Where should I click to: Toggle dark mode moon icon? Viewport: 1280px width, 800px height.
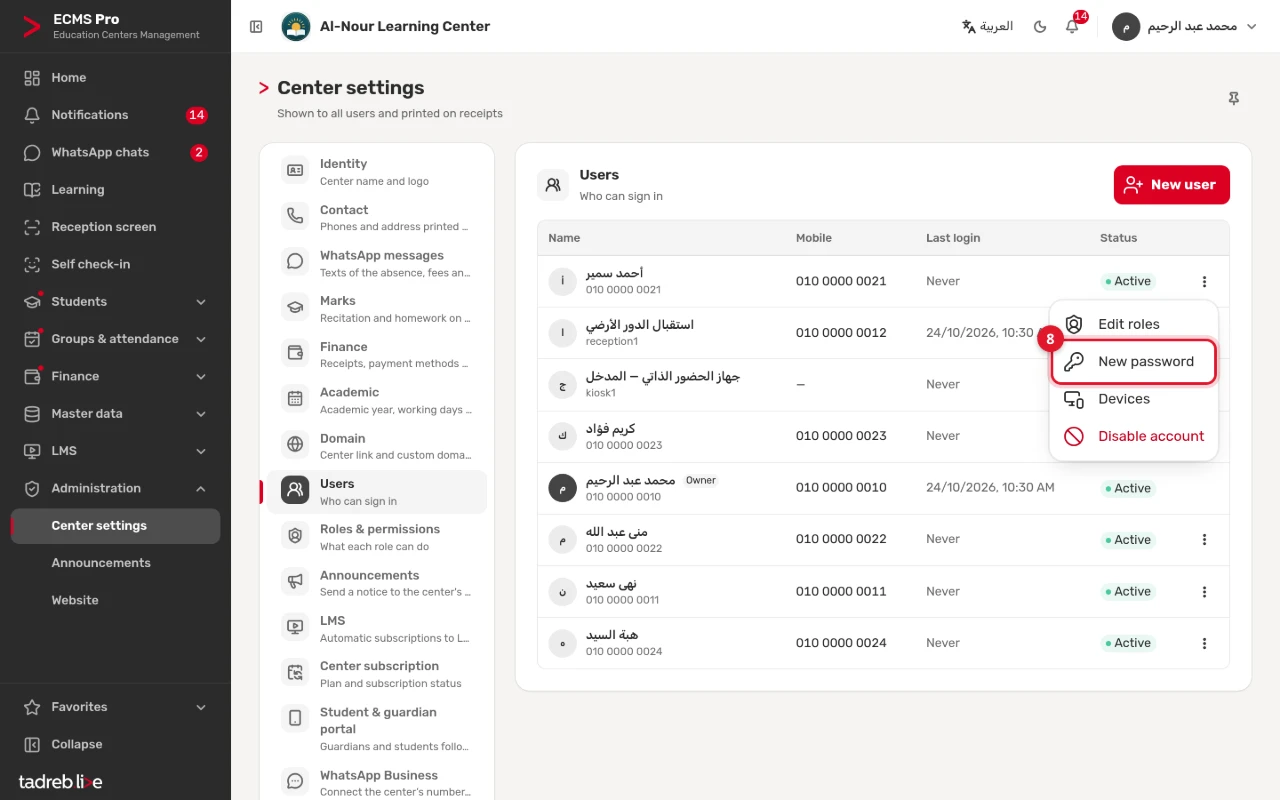click(1040, 27)
